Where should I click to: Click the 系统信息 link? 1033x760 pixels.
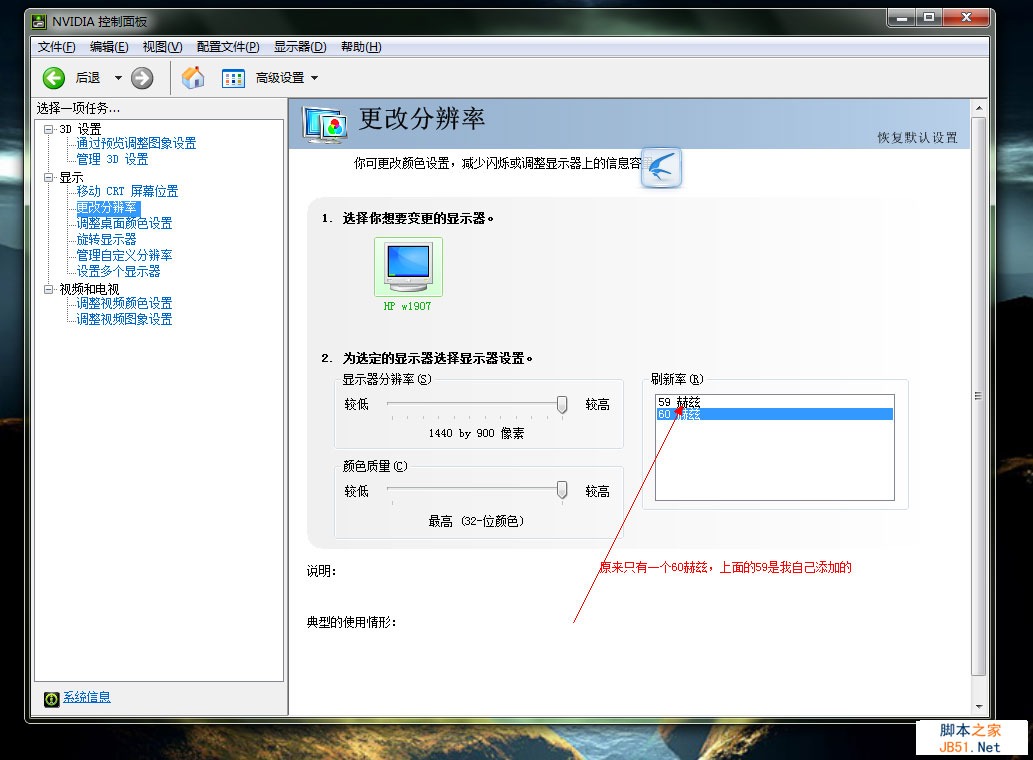click(87, 697)
